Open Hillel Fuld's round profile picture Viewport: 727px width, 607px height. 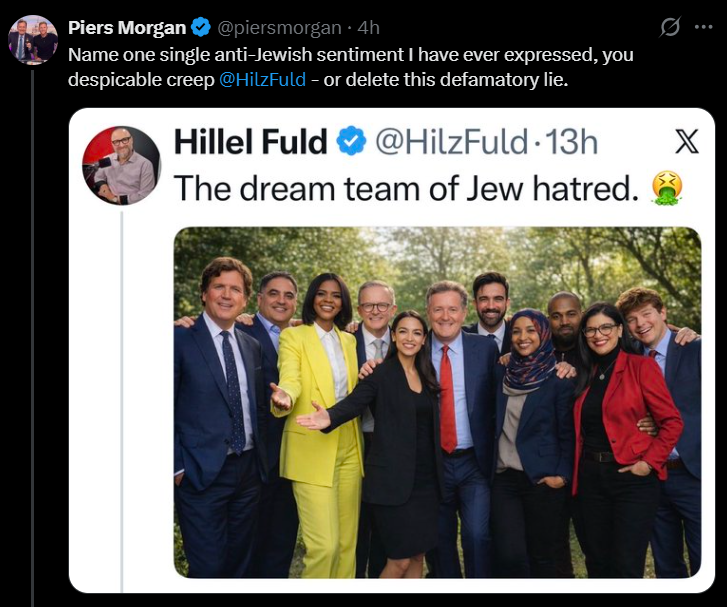pyautogui.click(x=121, y=166)
